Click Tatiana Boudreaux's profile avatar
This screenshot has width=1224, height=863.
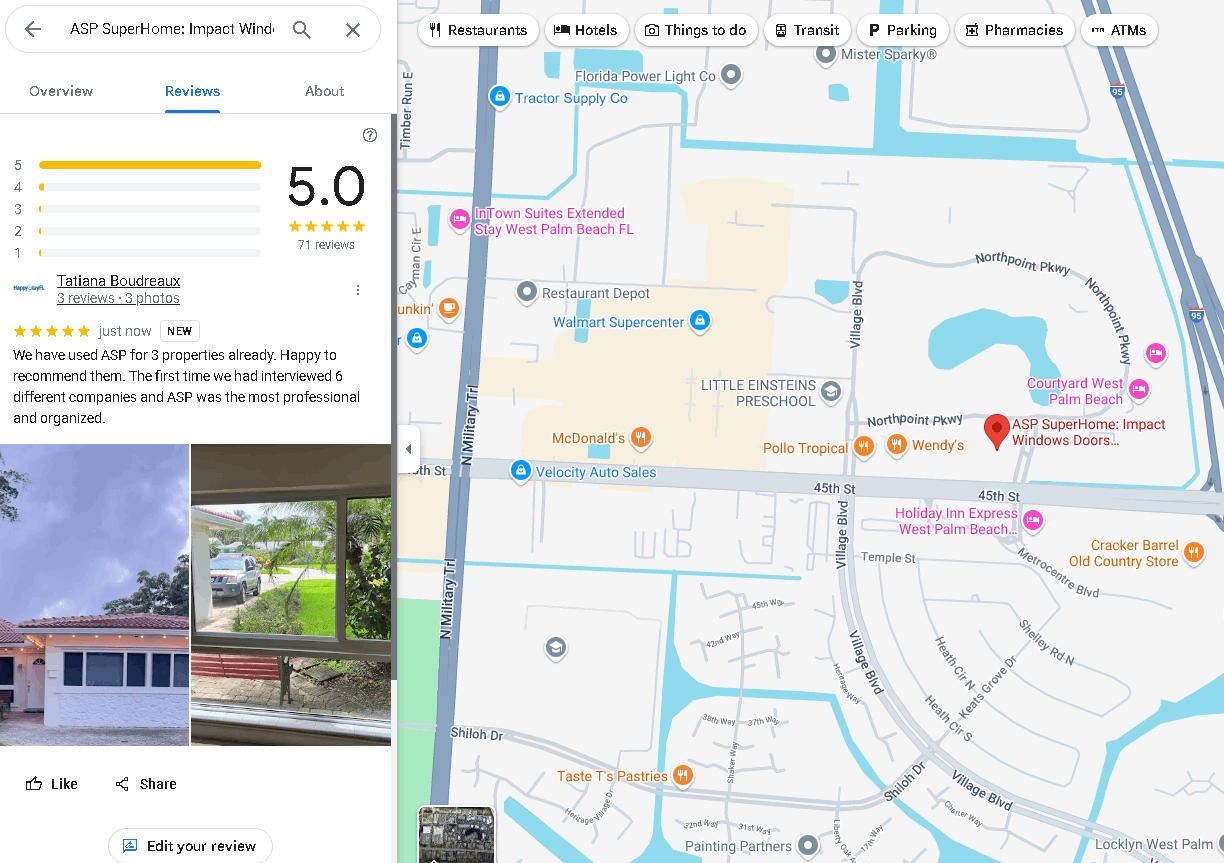[x=29, y=288]
